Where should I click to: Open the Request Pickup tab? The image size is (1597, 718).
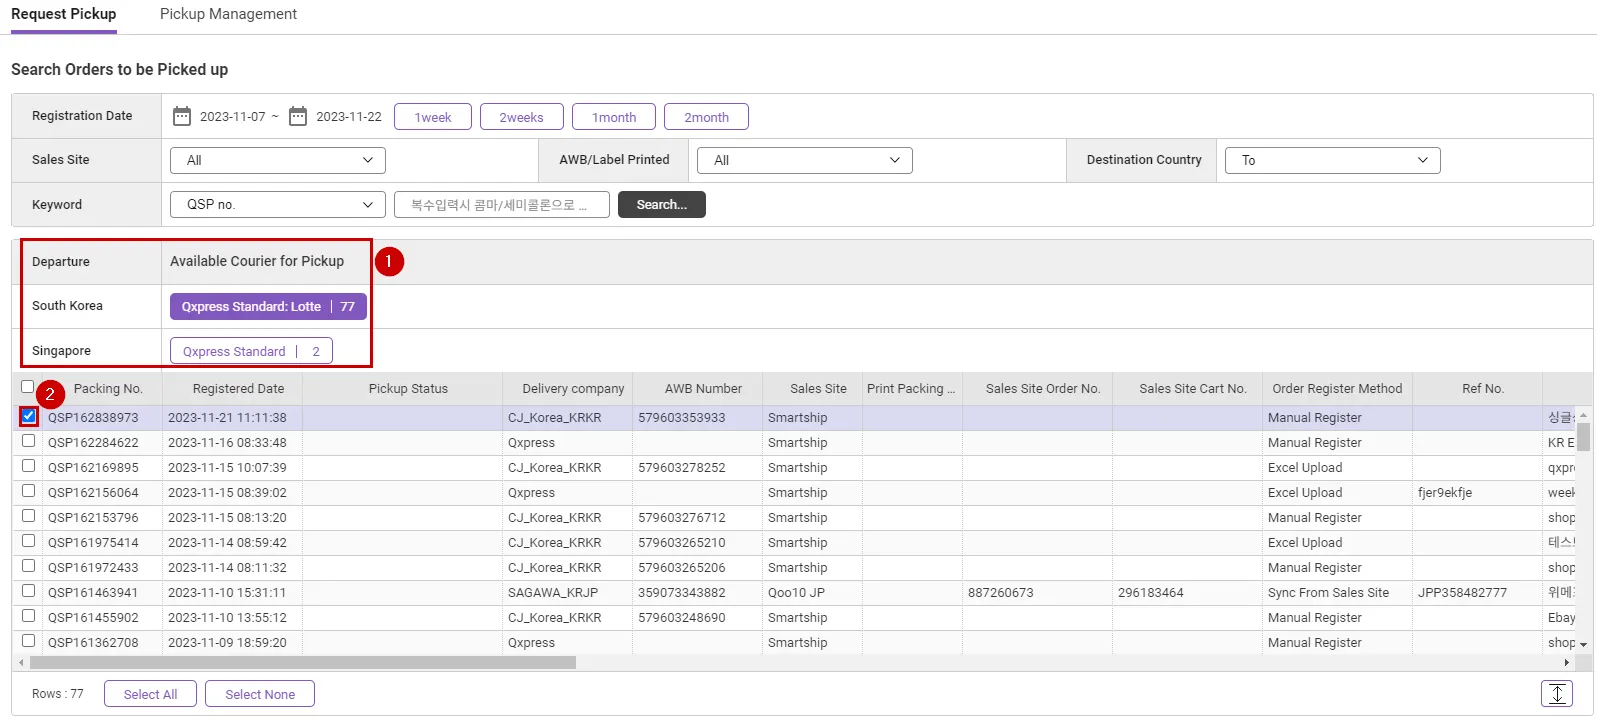pos(64,14)
